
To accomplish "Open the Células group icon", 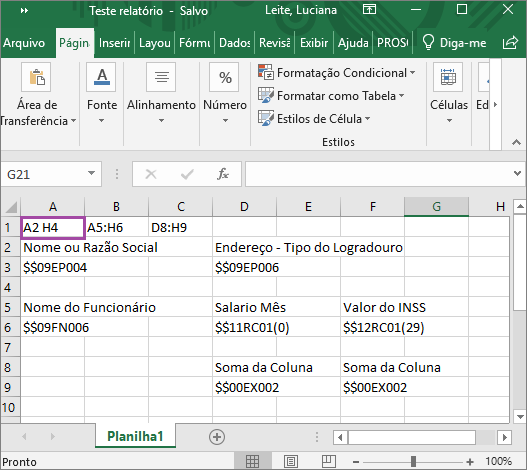I will point(448,77).
